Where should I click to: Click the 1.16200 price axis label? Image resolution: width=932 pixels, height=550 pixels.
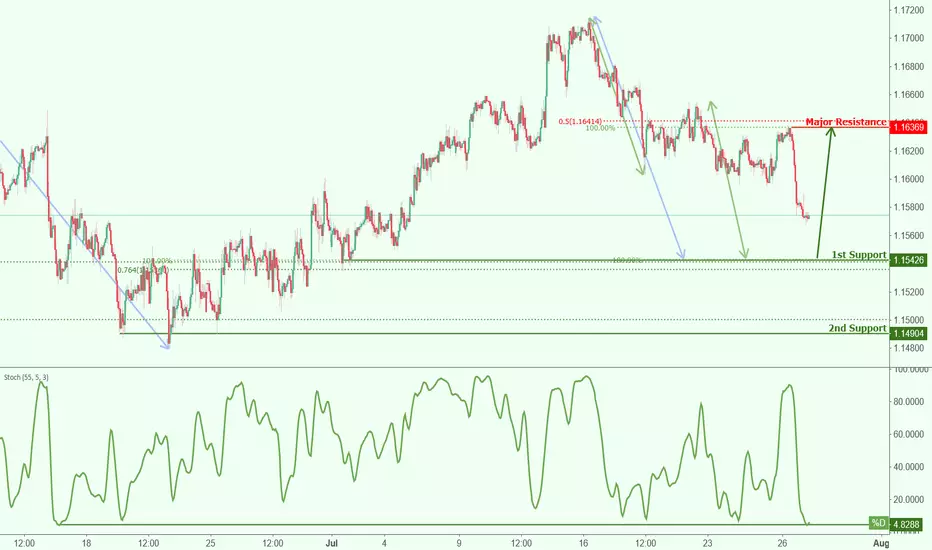click(x=908, y=151)
